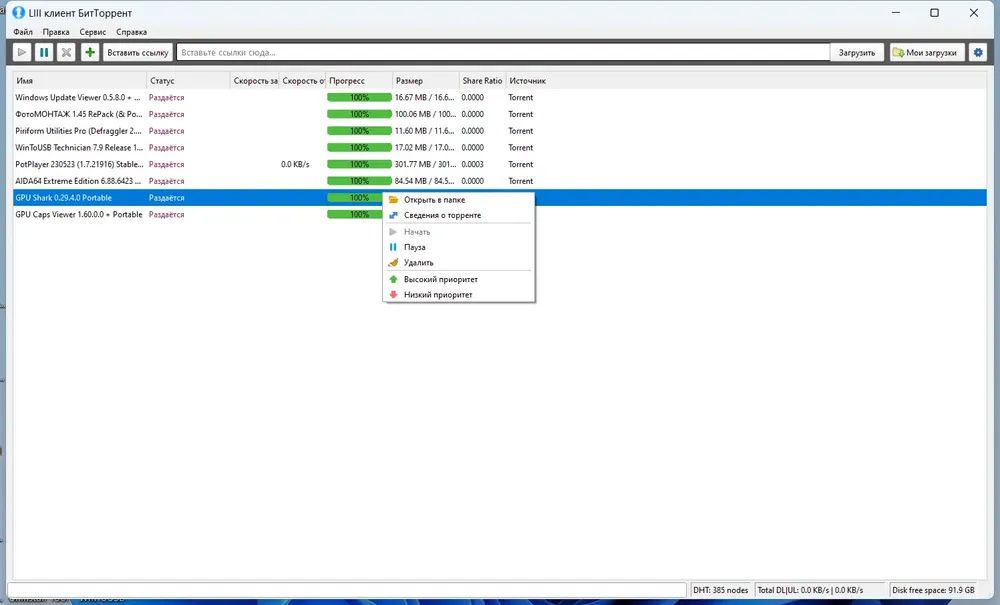Click the Скорость за column header
This screenshot has height=605, width=1000.
(254, 81)
